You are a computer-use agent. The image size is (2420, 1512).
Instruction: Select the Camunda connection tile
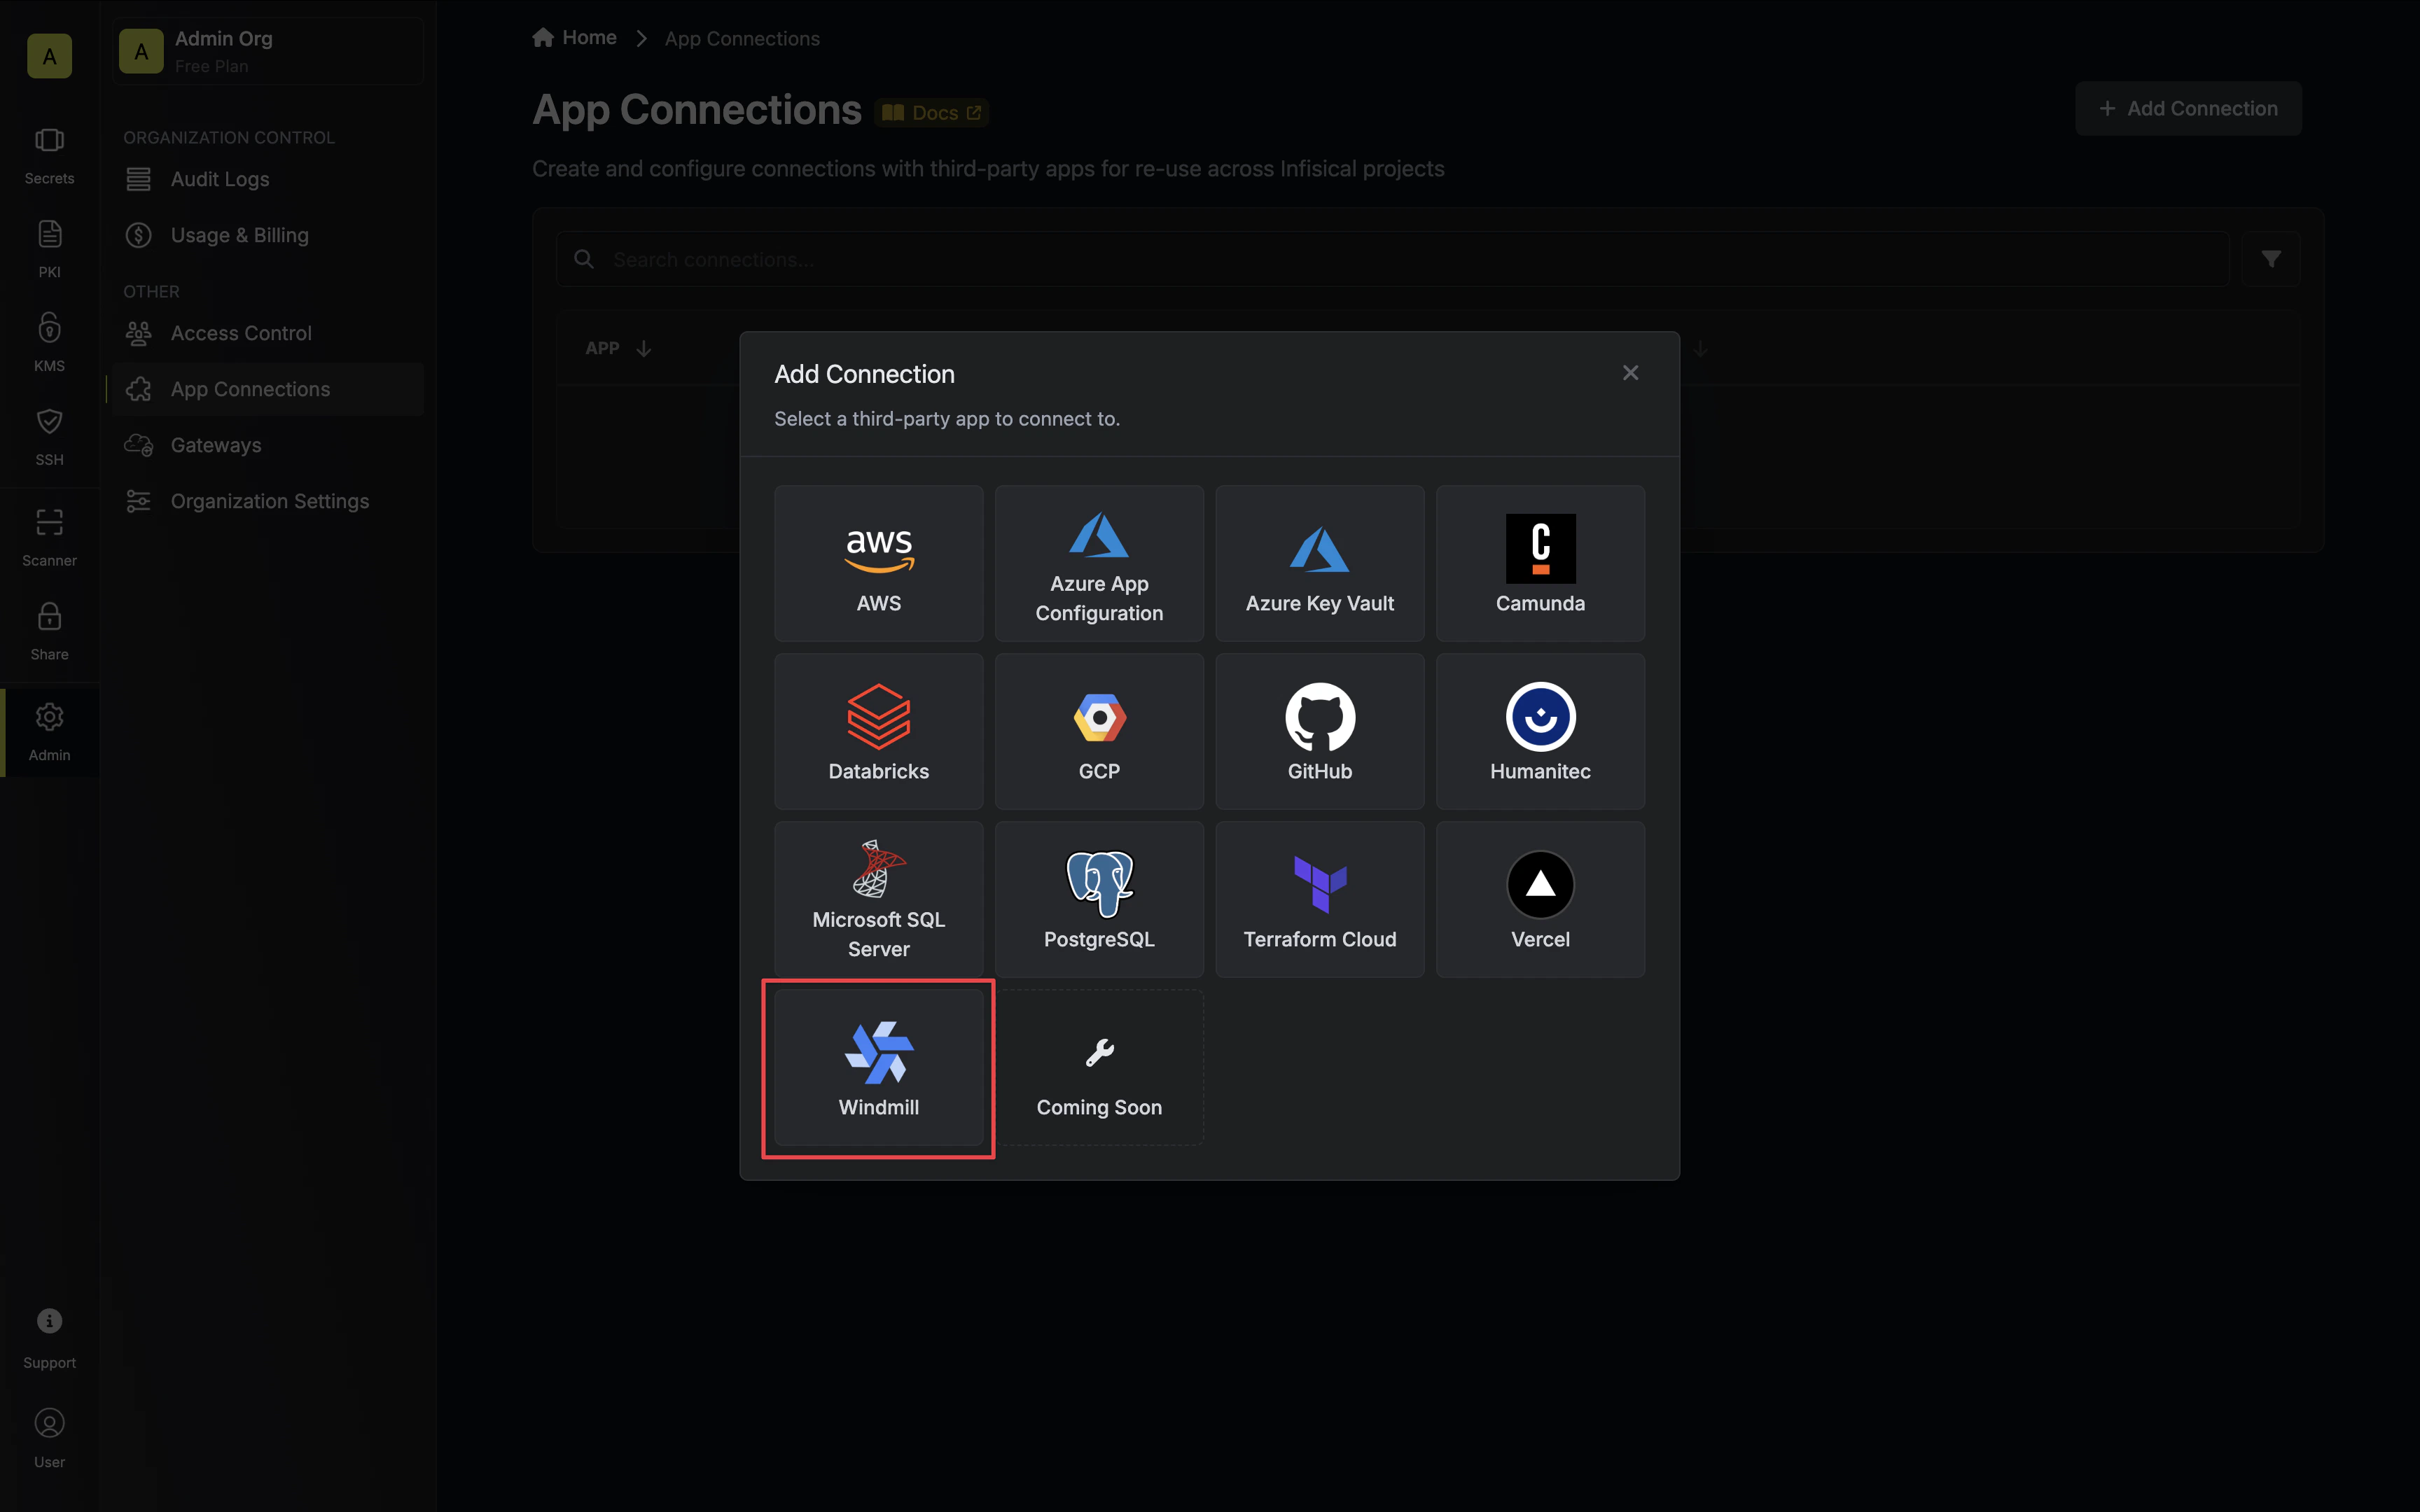pos(1540,563)
